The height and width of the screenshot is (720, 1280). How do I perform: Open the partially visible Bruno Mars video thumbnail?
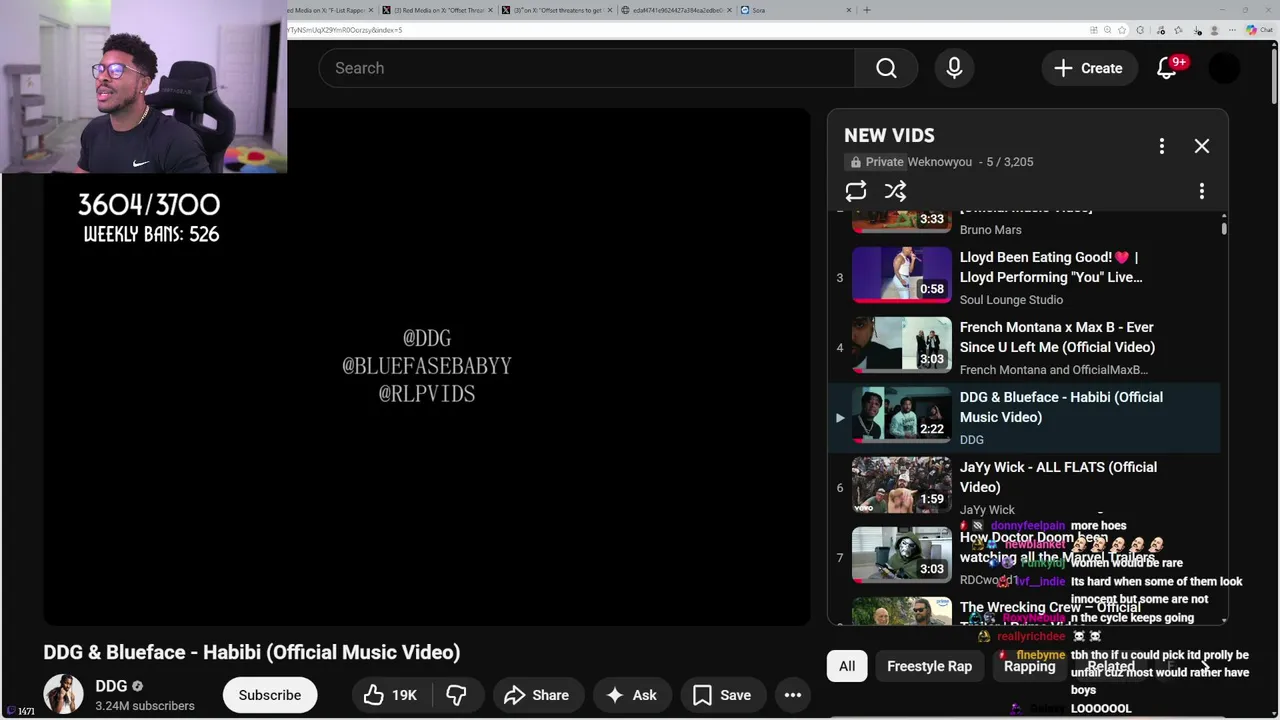tap(902, 221)
